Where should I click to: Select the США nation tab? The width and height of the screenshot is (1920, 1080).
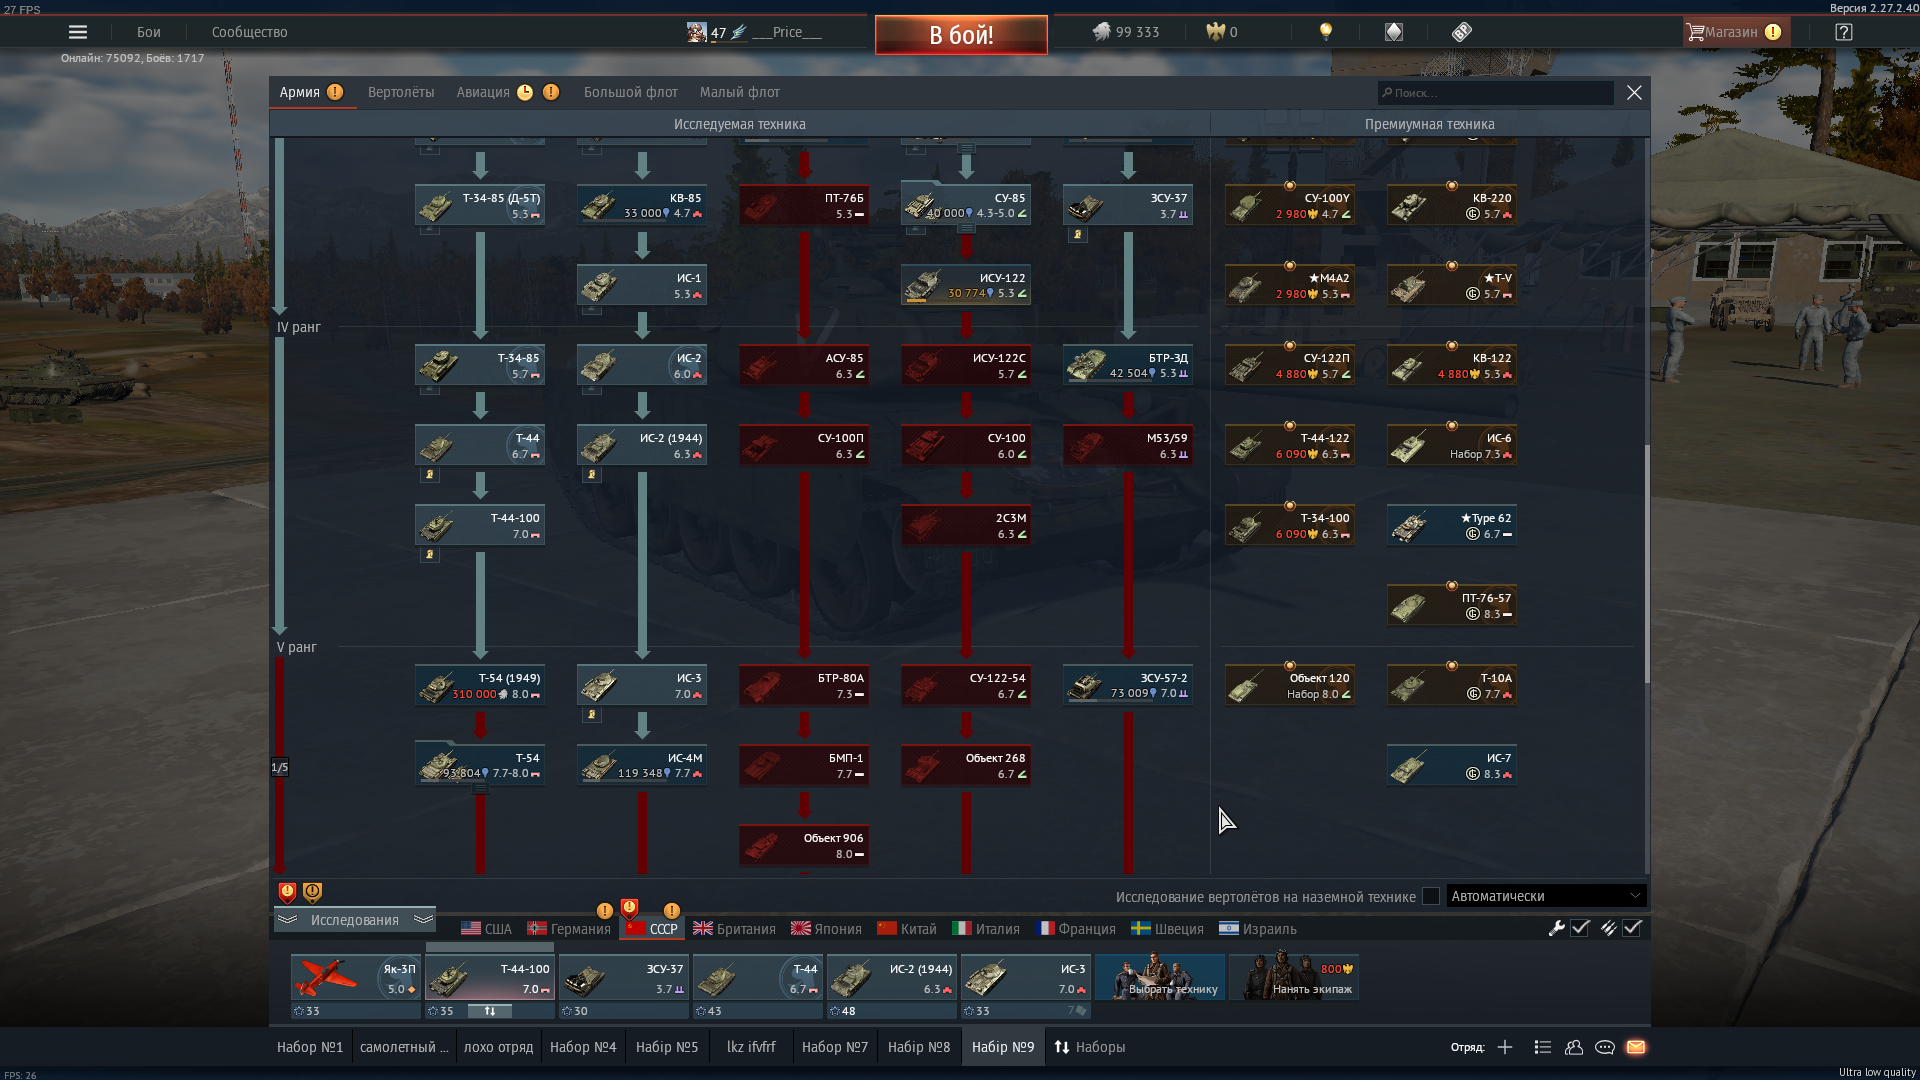486,929
